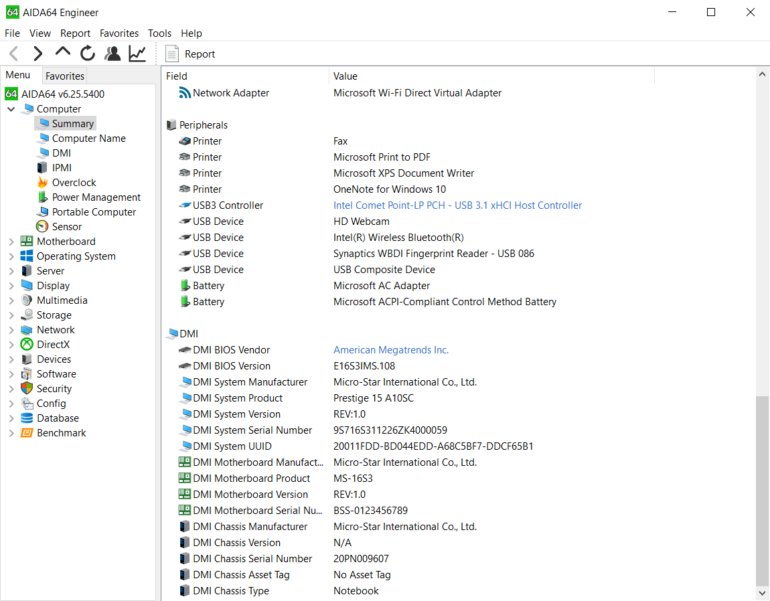The image size is (770, 601).
Task: Open the user/manage profile toolbar icon
Action: [x=112, y=54]
